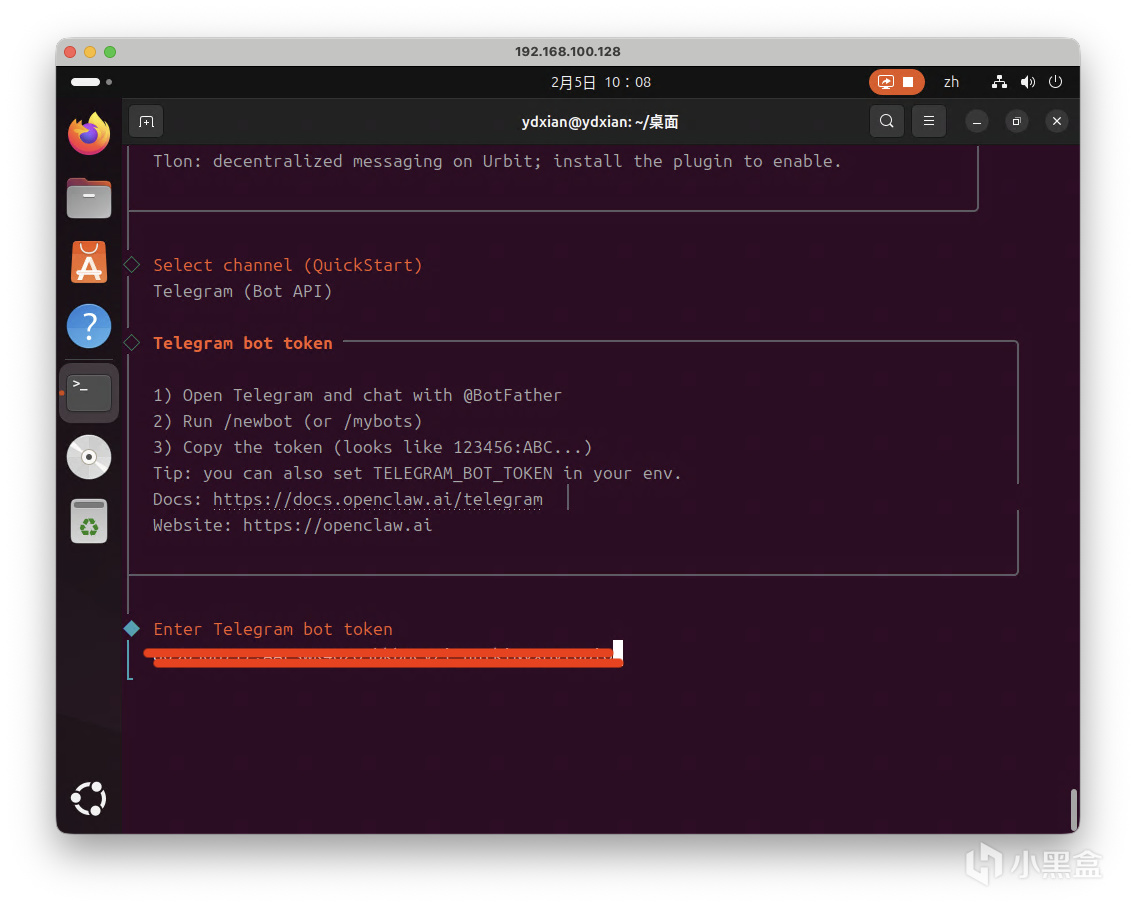Viewport: 1136px width, 908px height.
Task: Close the terminal window
Action: [x=1057, y=121]
